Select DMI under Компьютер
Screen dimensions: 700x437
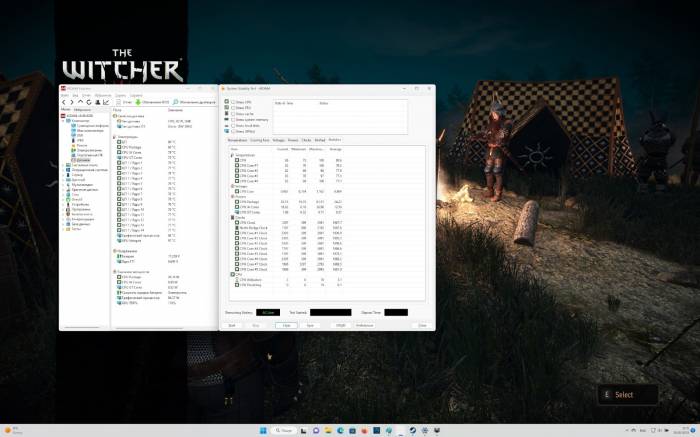[78, 136]
